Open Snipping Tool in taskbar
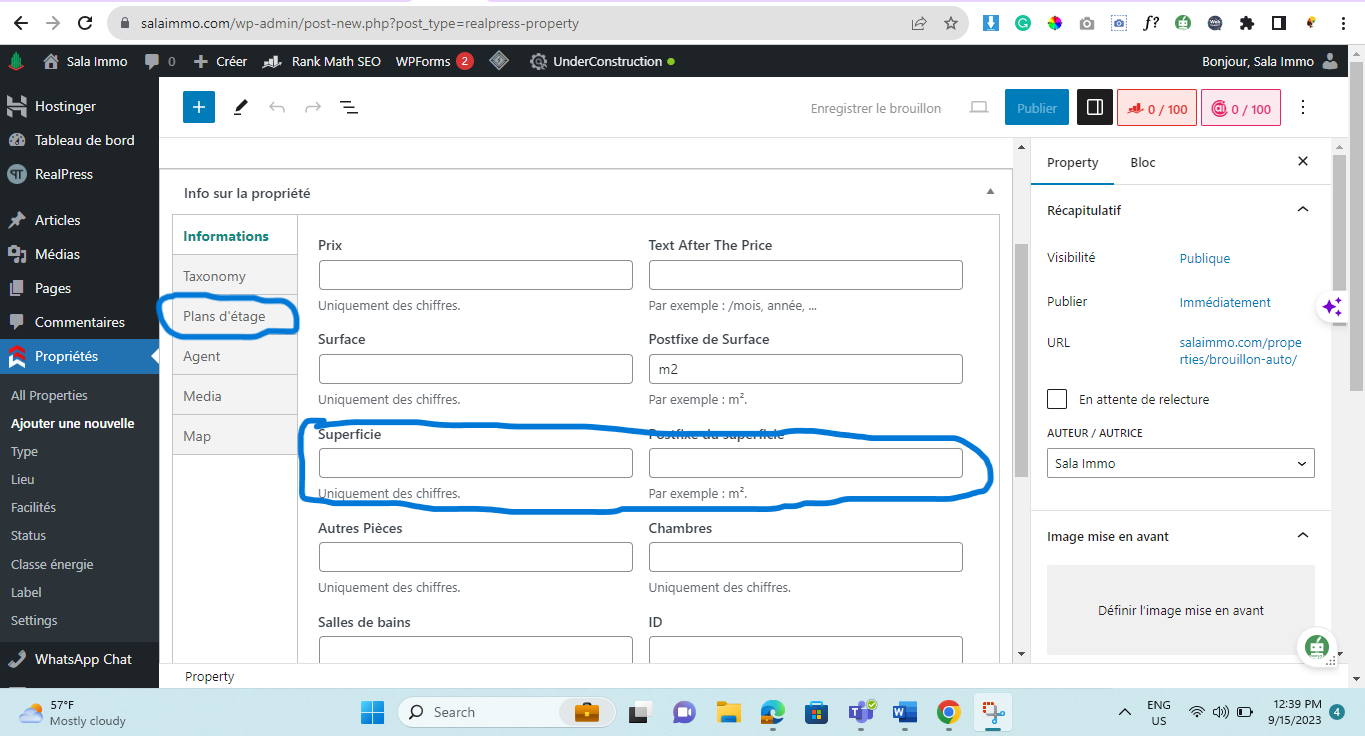 (992, 712)
